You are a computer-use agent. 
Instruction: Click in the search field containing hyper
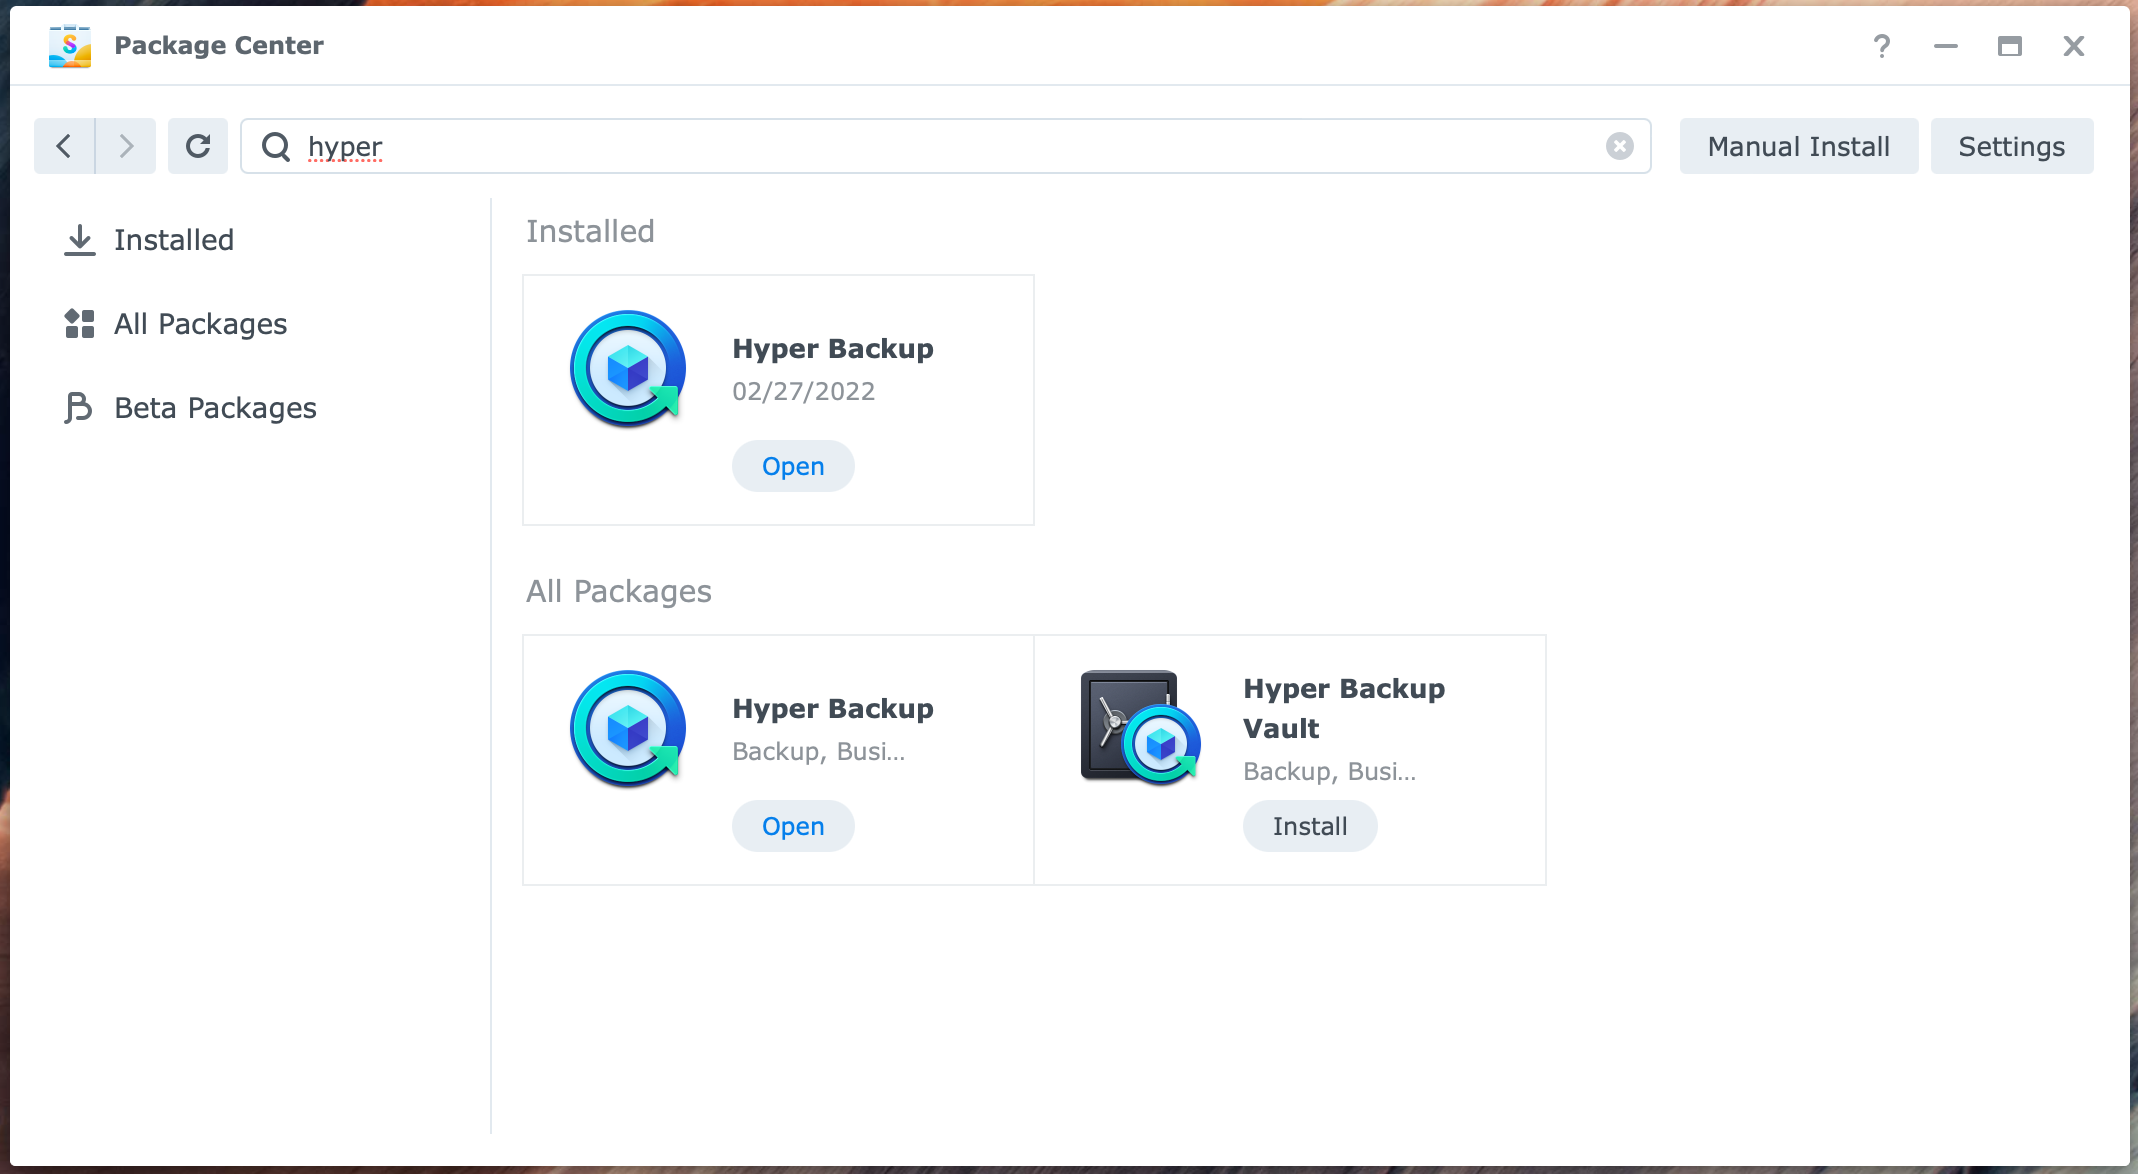[946, 146]
